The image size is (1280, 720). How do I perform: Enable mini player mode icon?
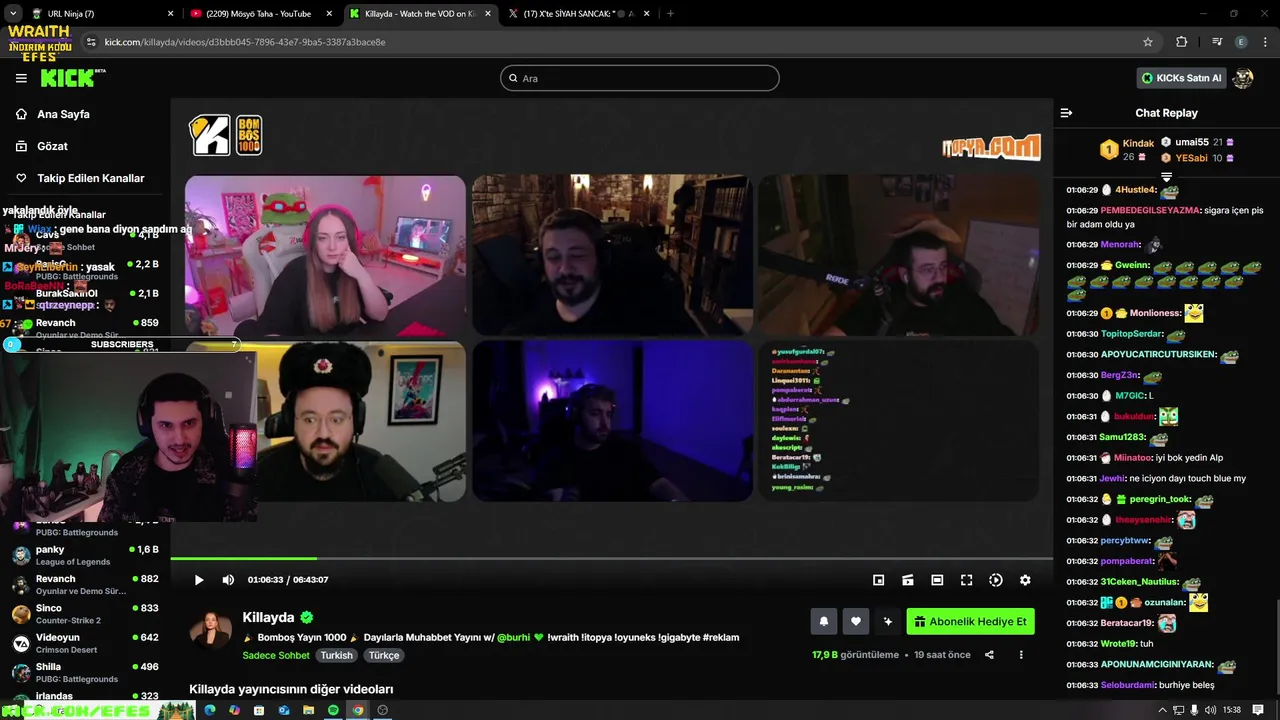878,580
